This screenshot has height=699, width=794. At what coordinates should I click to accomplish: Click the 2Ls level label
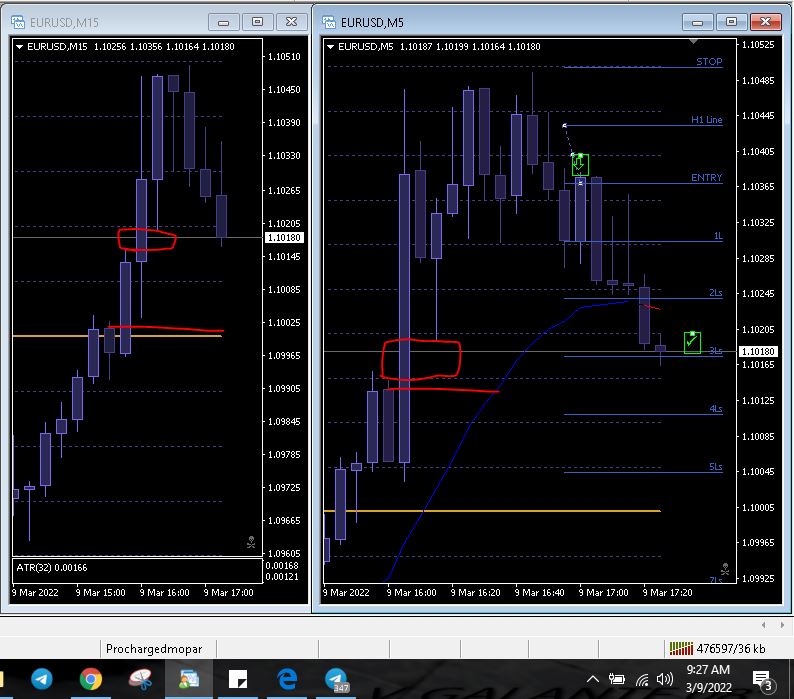tap(716, 293)
